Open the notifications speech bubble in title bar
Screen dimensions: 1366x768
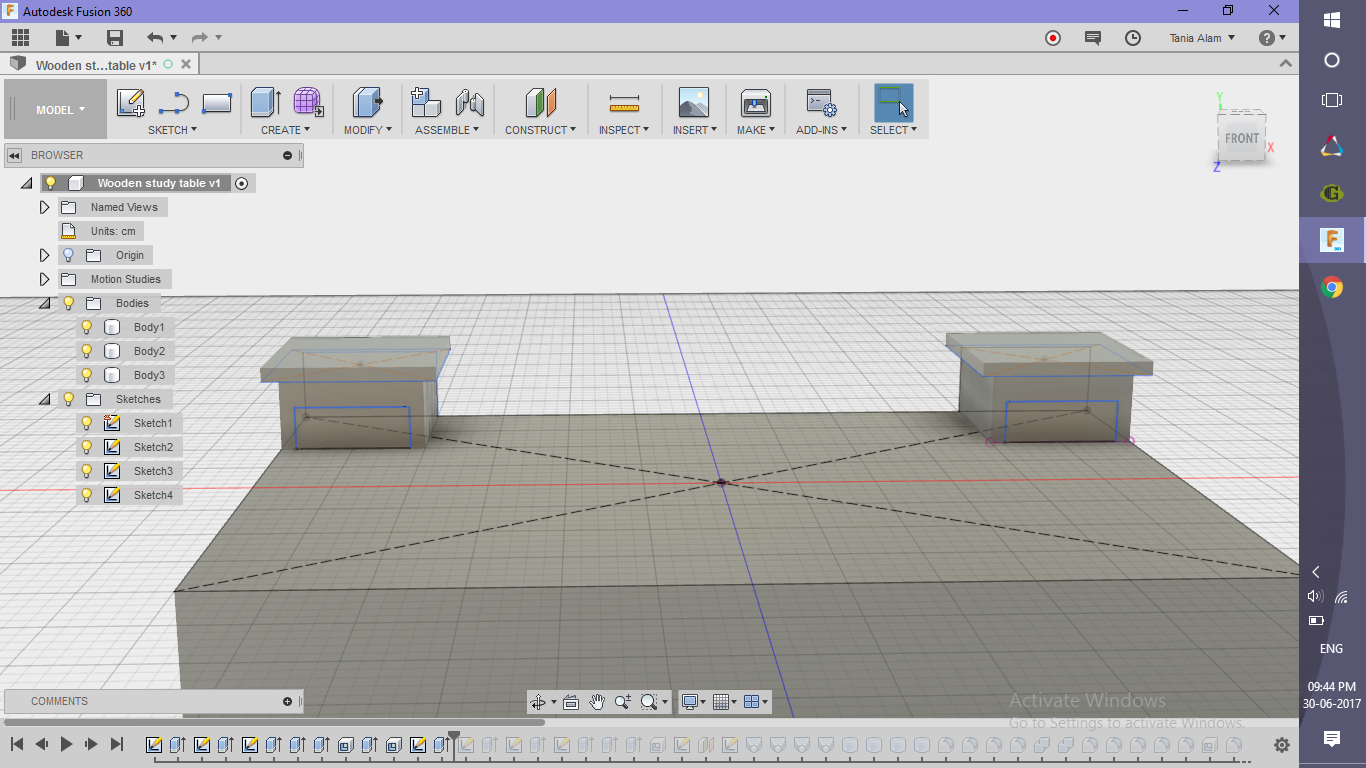click(1093, 38)
